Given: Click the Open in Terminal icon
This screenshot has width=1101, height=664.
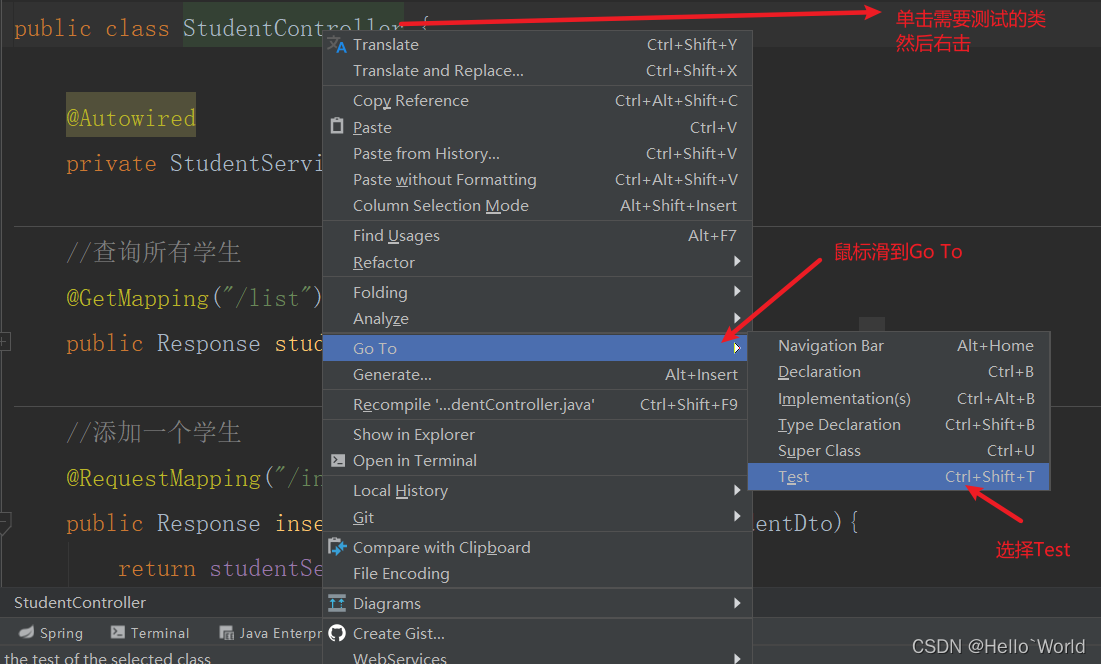Looking at the screenshot, I should pyautogui.click(x=338, y=460).
